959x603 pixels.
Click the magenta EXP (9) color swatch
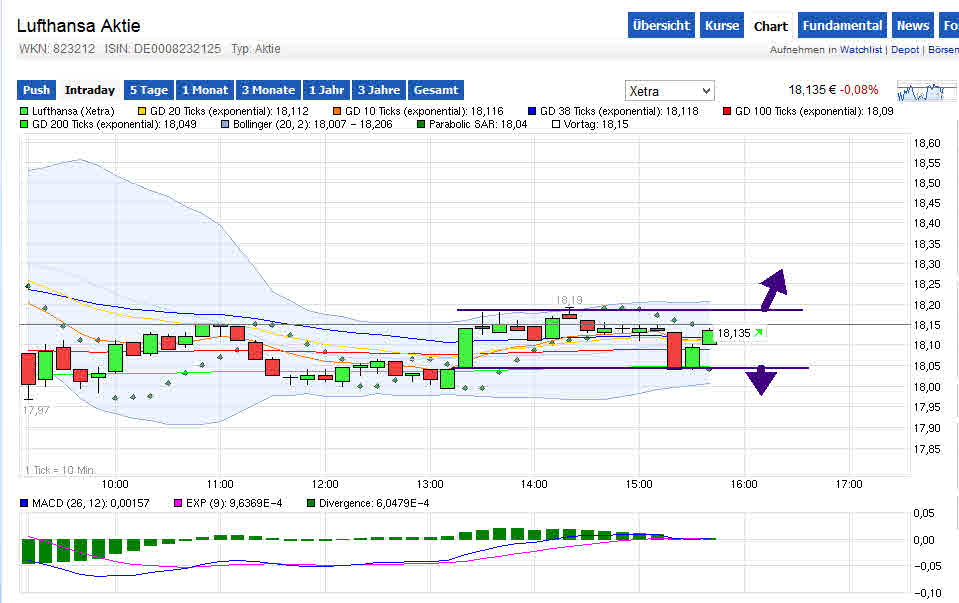click(x=178, y=503)
